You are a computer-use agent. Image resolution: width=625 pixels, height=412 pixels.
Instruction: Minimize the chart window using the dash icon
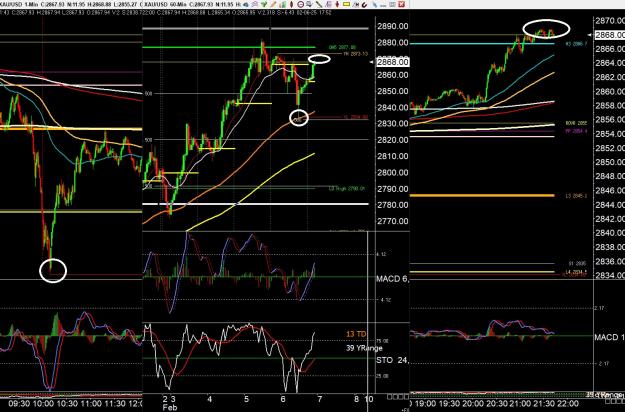383,6
